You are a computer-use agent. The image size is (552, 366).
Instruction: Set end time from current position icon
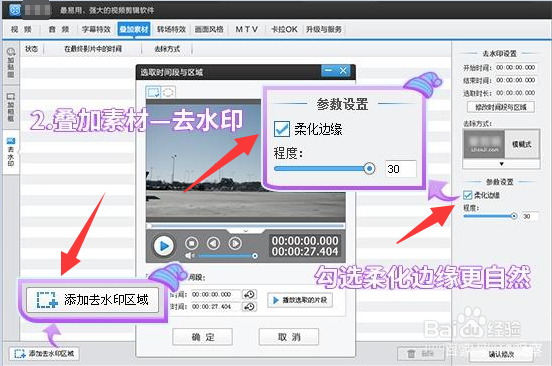250,307
